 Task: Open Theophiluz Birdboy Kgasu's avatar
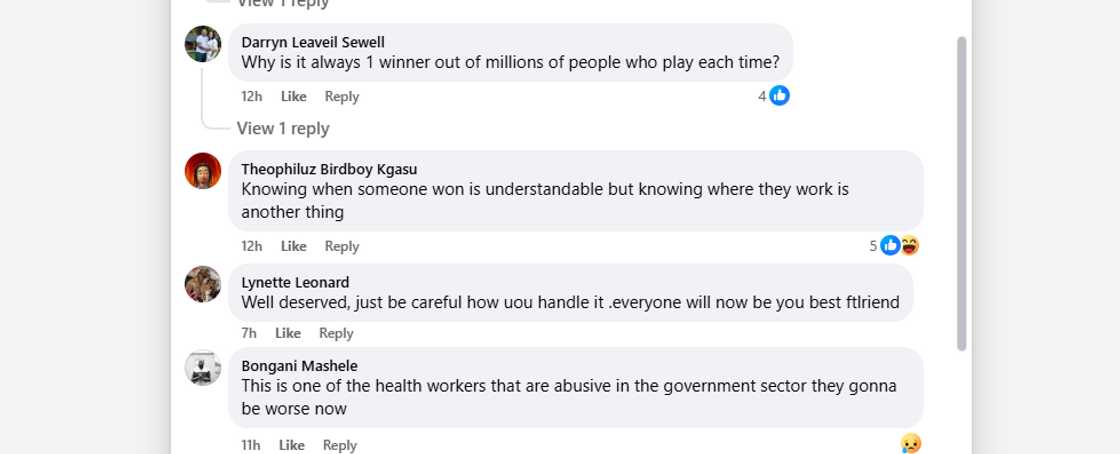click(x=203, y=171)
